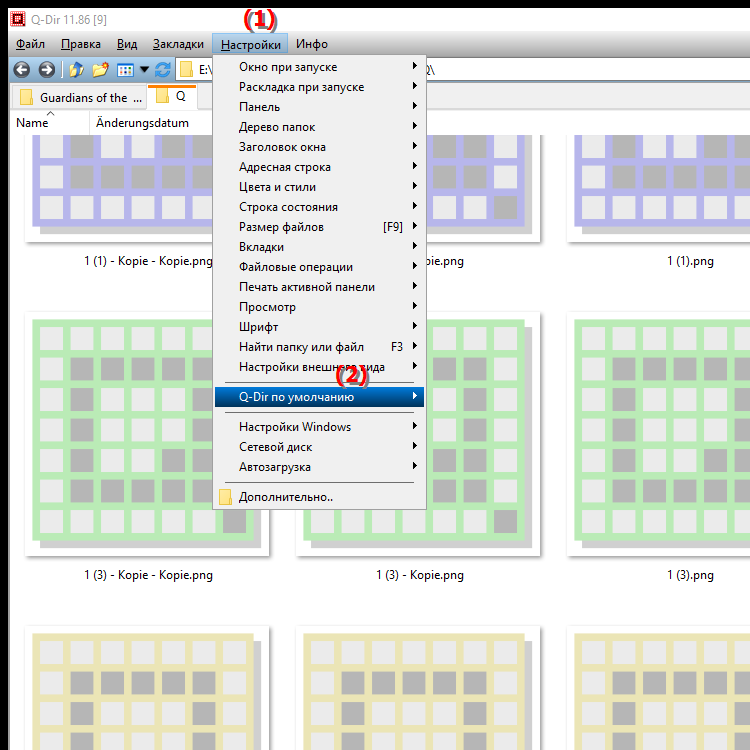
Task: Open the Закладки menu
Action: tap(178, 44)
